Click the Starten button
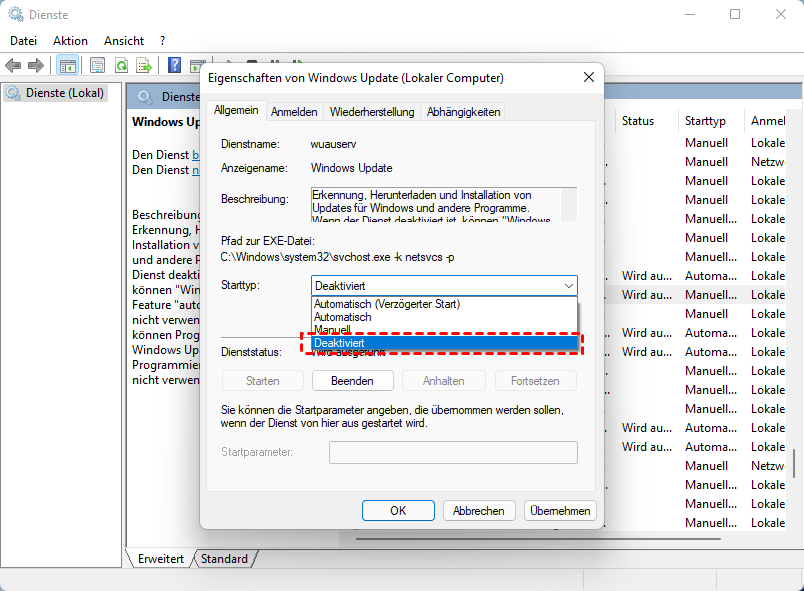This screenshot has height=591, width=804. (x=263, y=381)
